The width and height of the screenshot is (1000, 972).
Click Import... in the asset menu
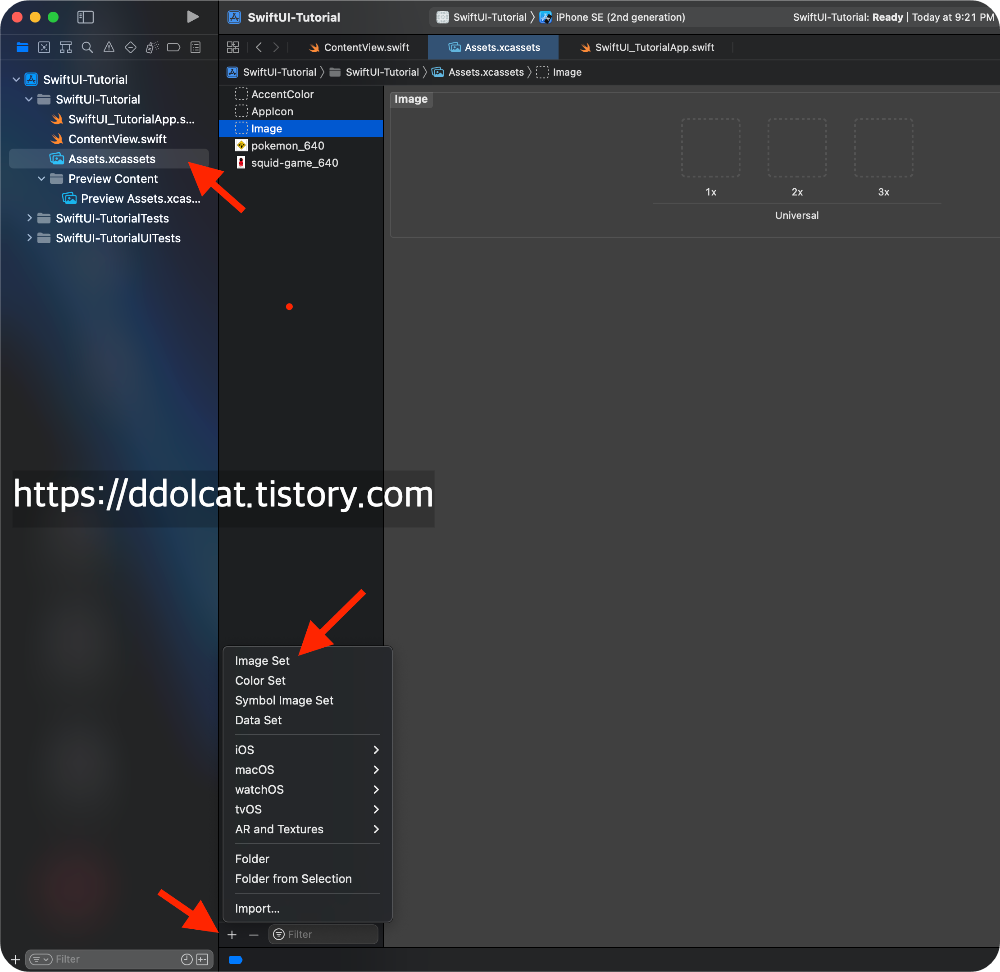point(257,909)
